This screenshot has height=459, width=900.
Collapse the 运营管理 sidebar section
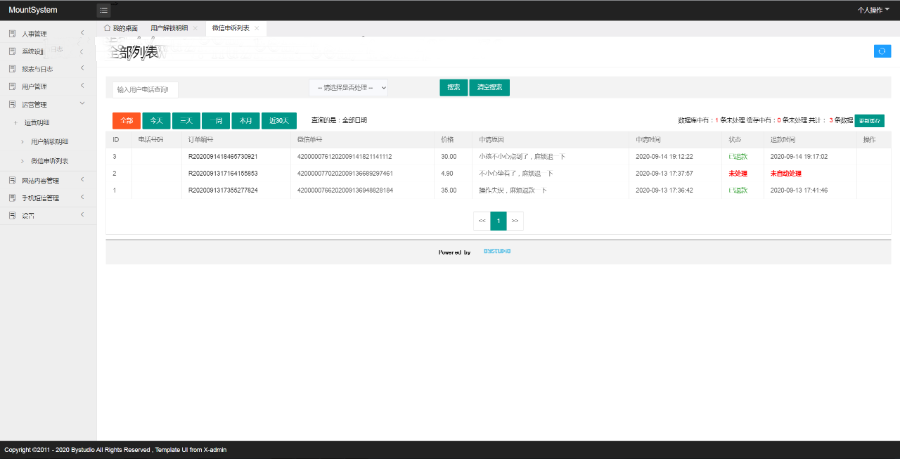tap(82, 105)
